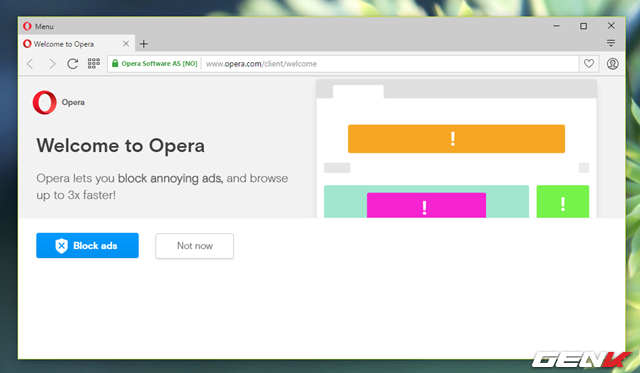Add page to bookmarks with heart icon
Image resolution: width=640 pixels, height=373 pixels.
[589, 63]
